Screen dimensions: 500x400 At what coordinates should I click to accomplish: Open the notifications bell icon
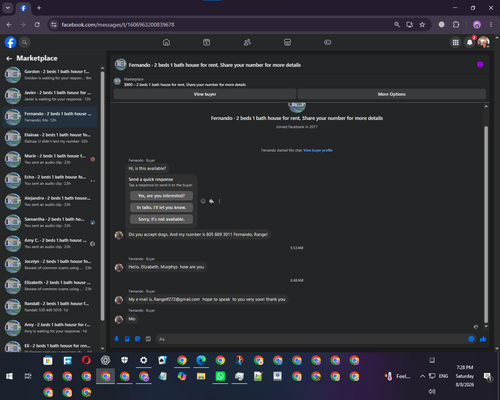tap(470, 42)
